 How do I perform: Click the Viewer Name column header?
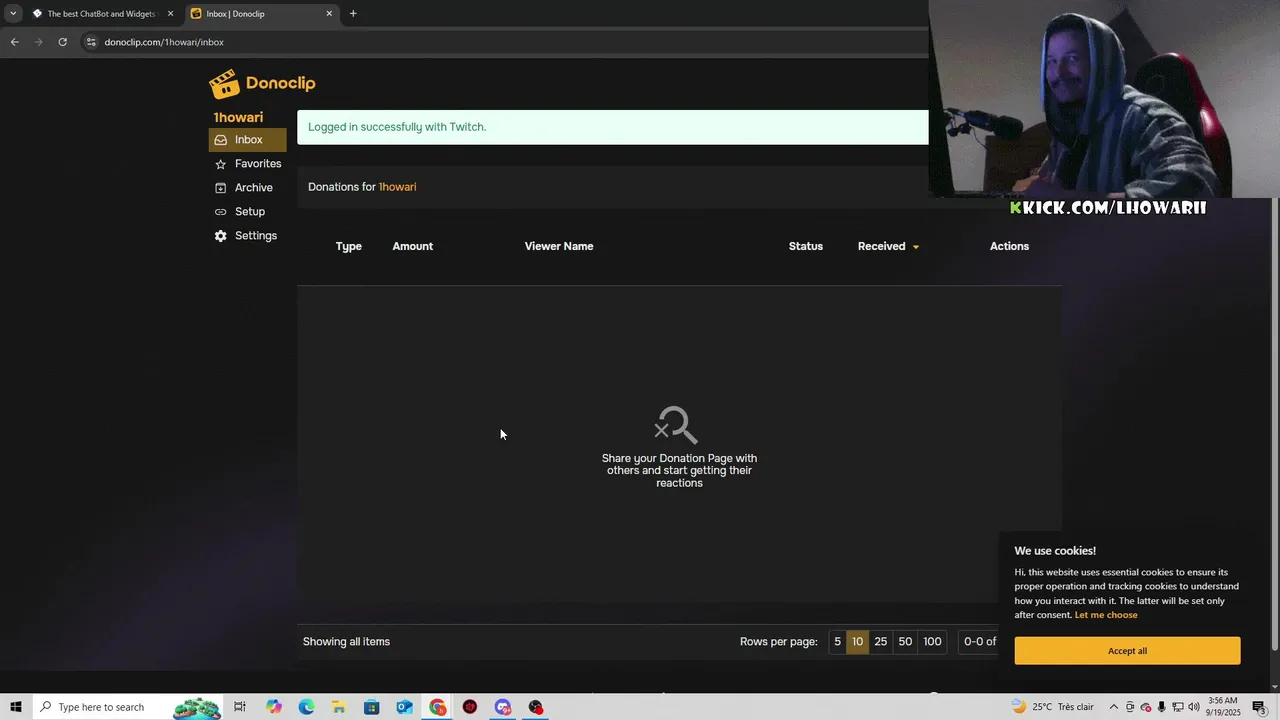click(559, 246)
